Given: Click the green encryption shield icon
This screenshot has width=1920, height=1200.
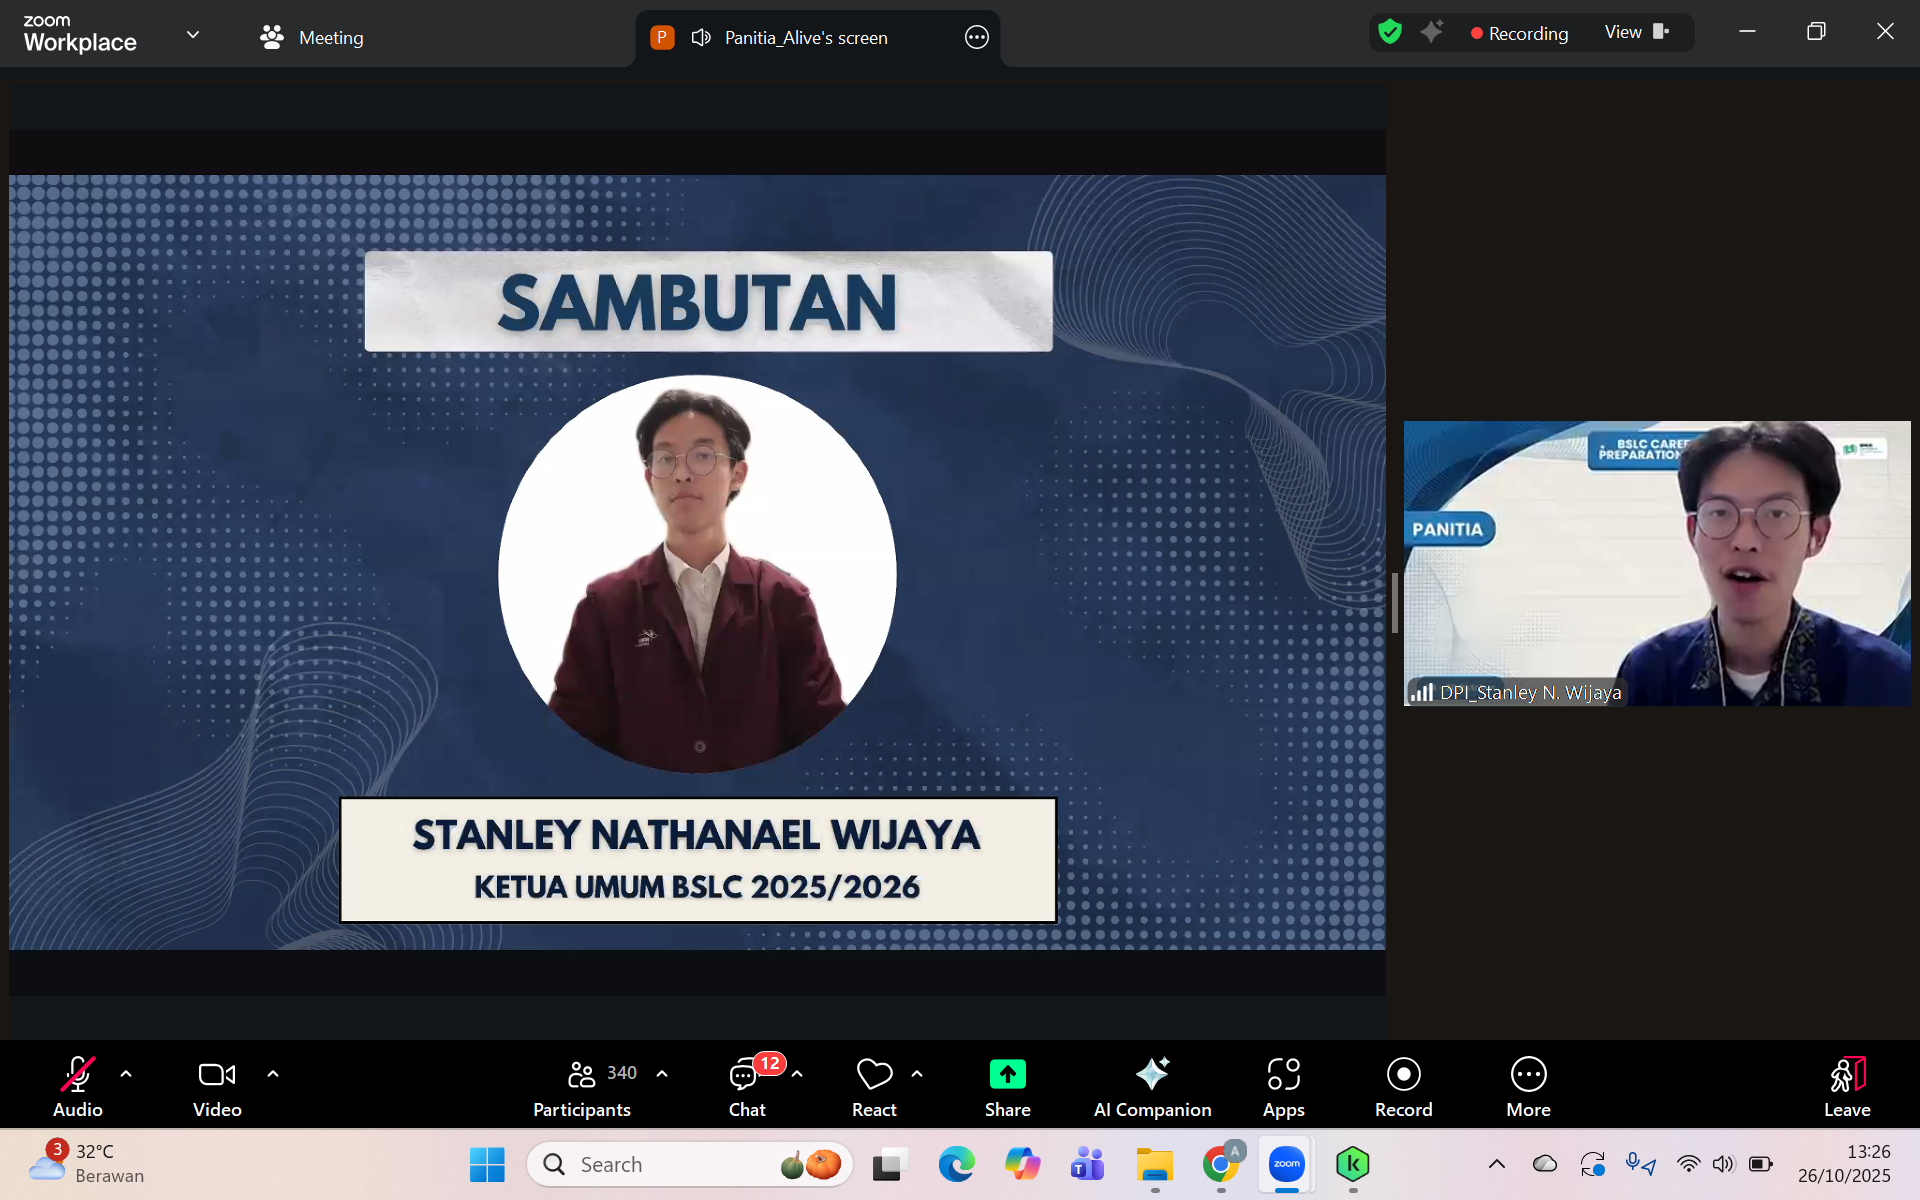Looking at the screenshot, I should point(1390,32).
